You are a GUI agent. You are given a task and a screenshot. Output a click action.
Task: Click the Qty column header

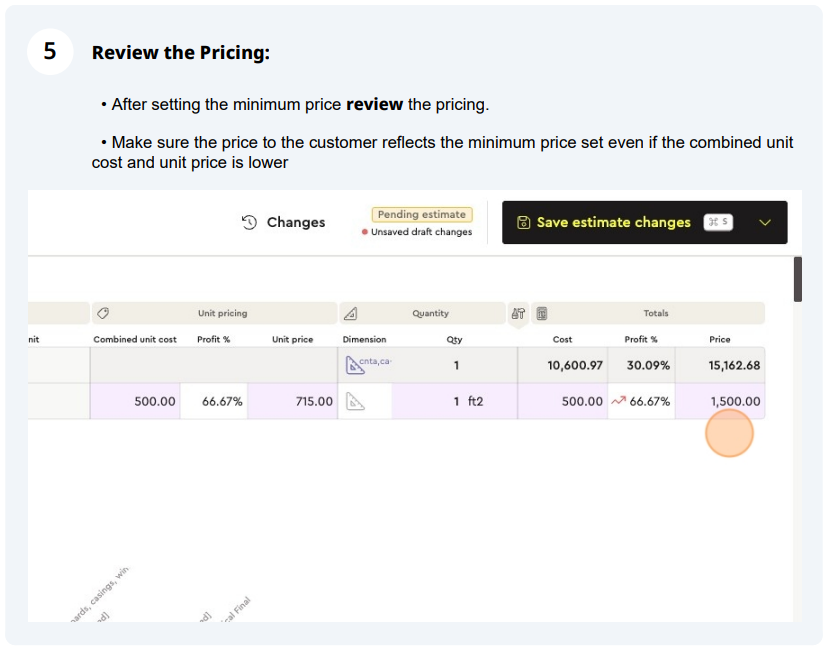point(454,339)
